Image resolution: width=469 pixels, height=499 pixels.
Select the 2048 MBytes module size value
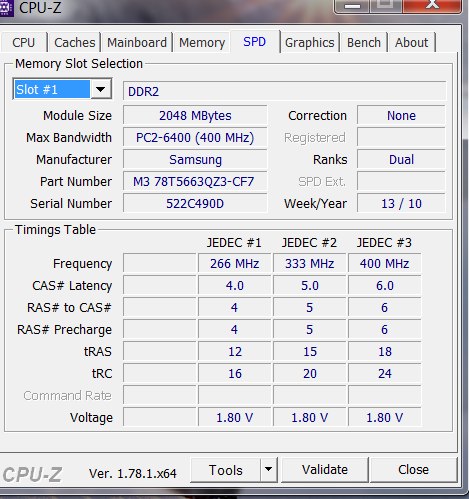coord(195,116)
